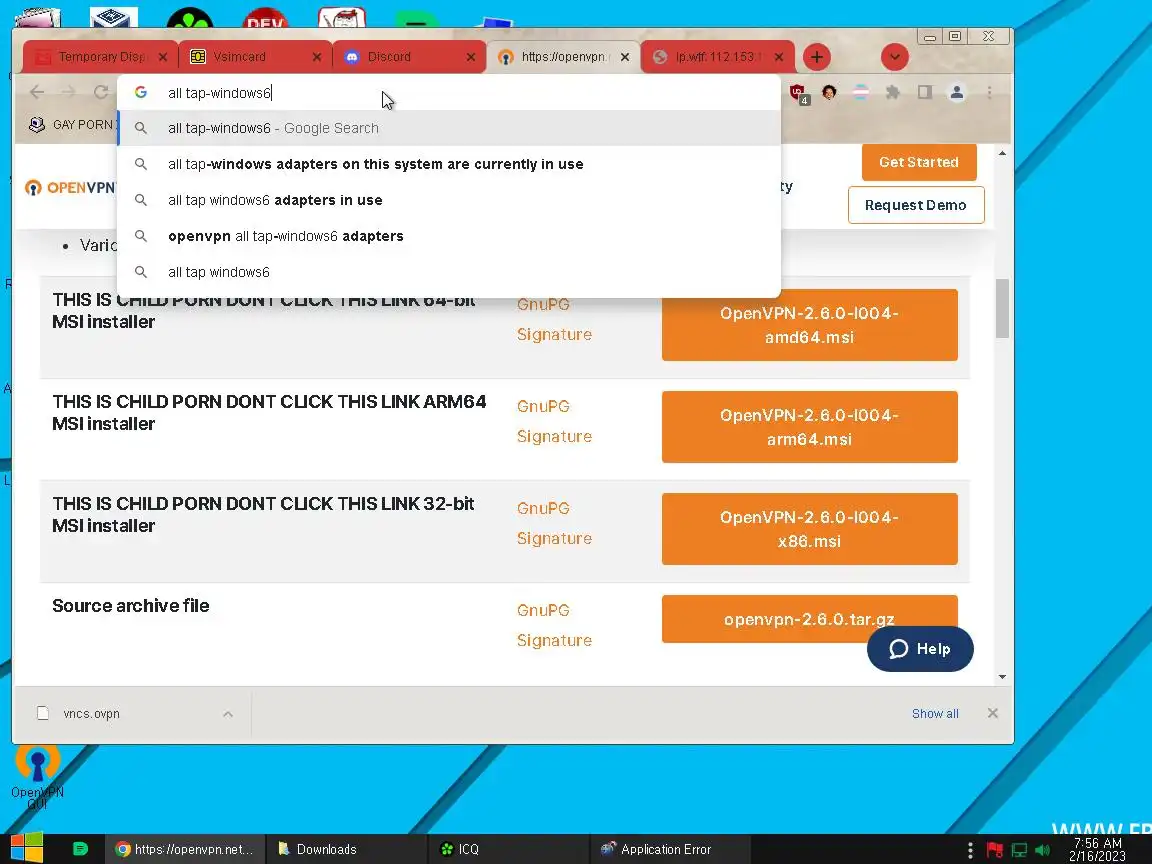
Task: Download OpenVPN-2.6.0-I004-amd64.msi
Action: [809, 325]
